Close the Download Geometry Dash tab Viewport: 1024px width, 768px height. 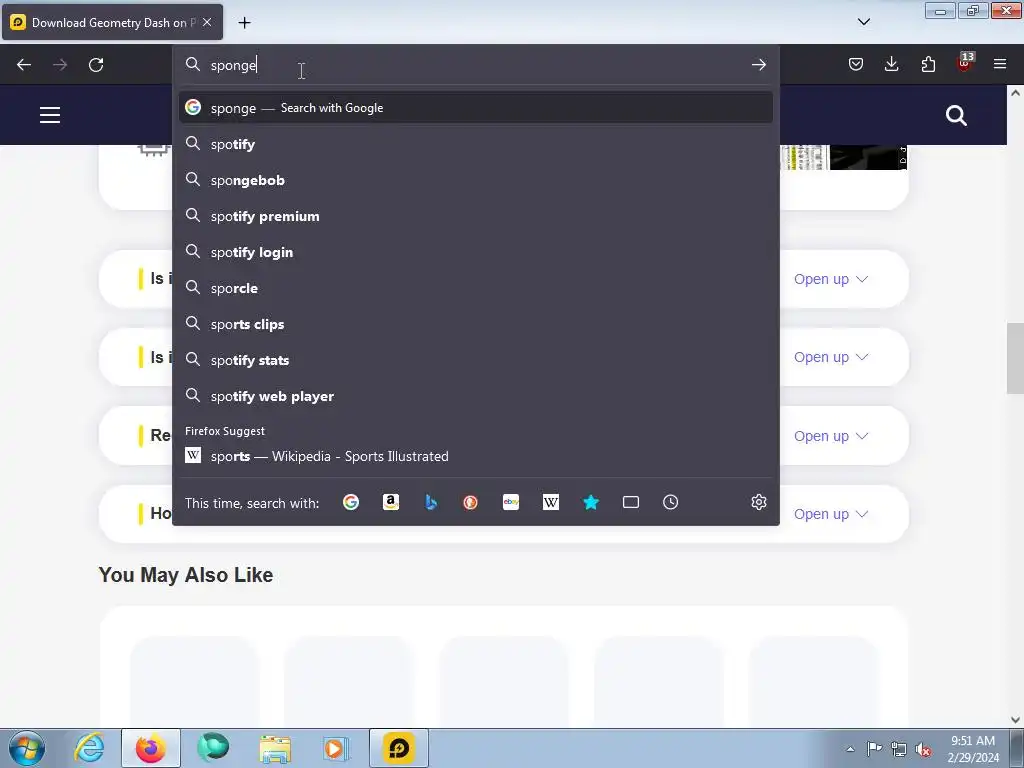pos(207,22)
